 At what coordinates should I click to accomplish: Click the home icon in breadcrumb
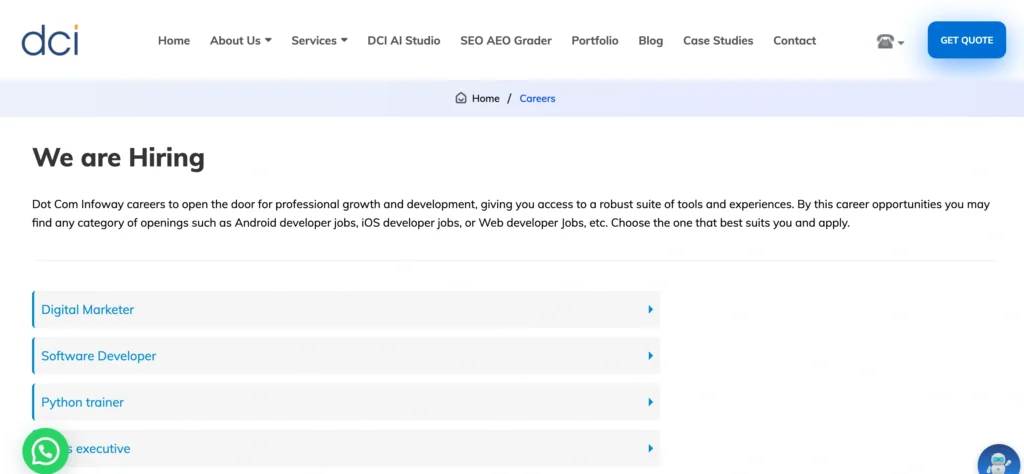(x=461, y=98)
